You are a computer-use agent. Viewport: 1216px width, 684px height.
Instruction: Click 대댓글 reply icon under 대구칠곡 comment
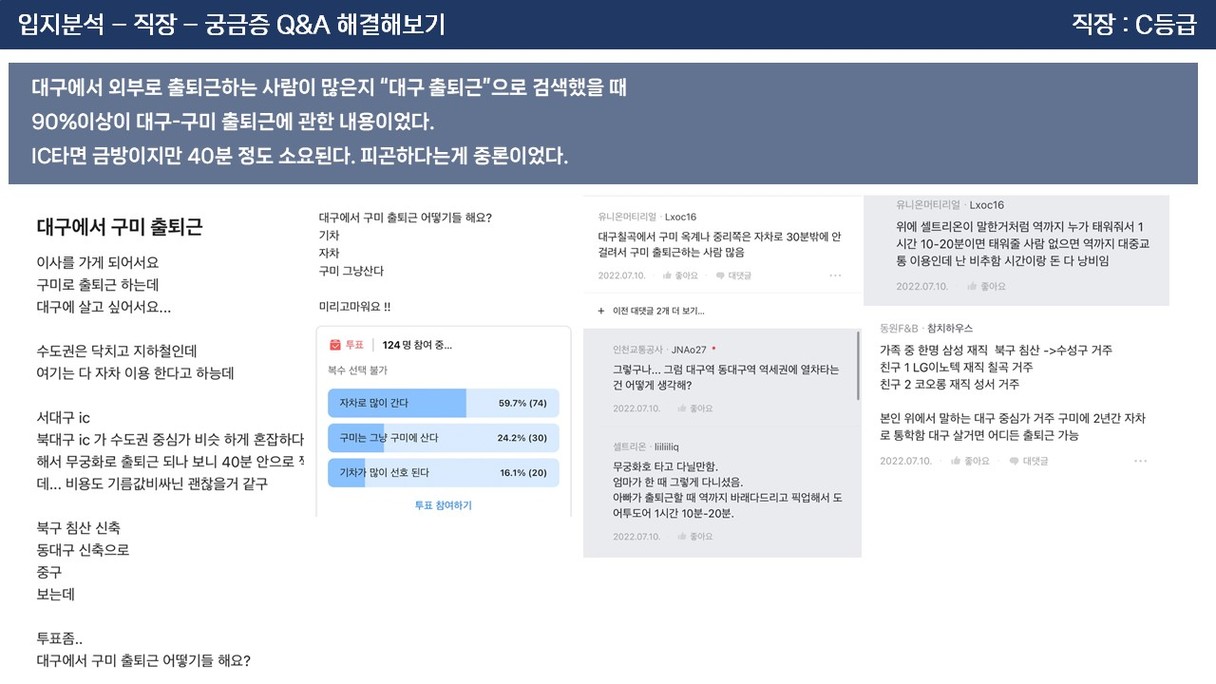(x=734, y=275)
